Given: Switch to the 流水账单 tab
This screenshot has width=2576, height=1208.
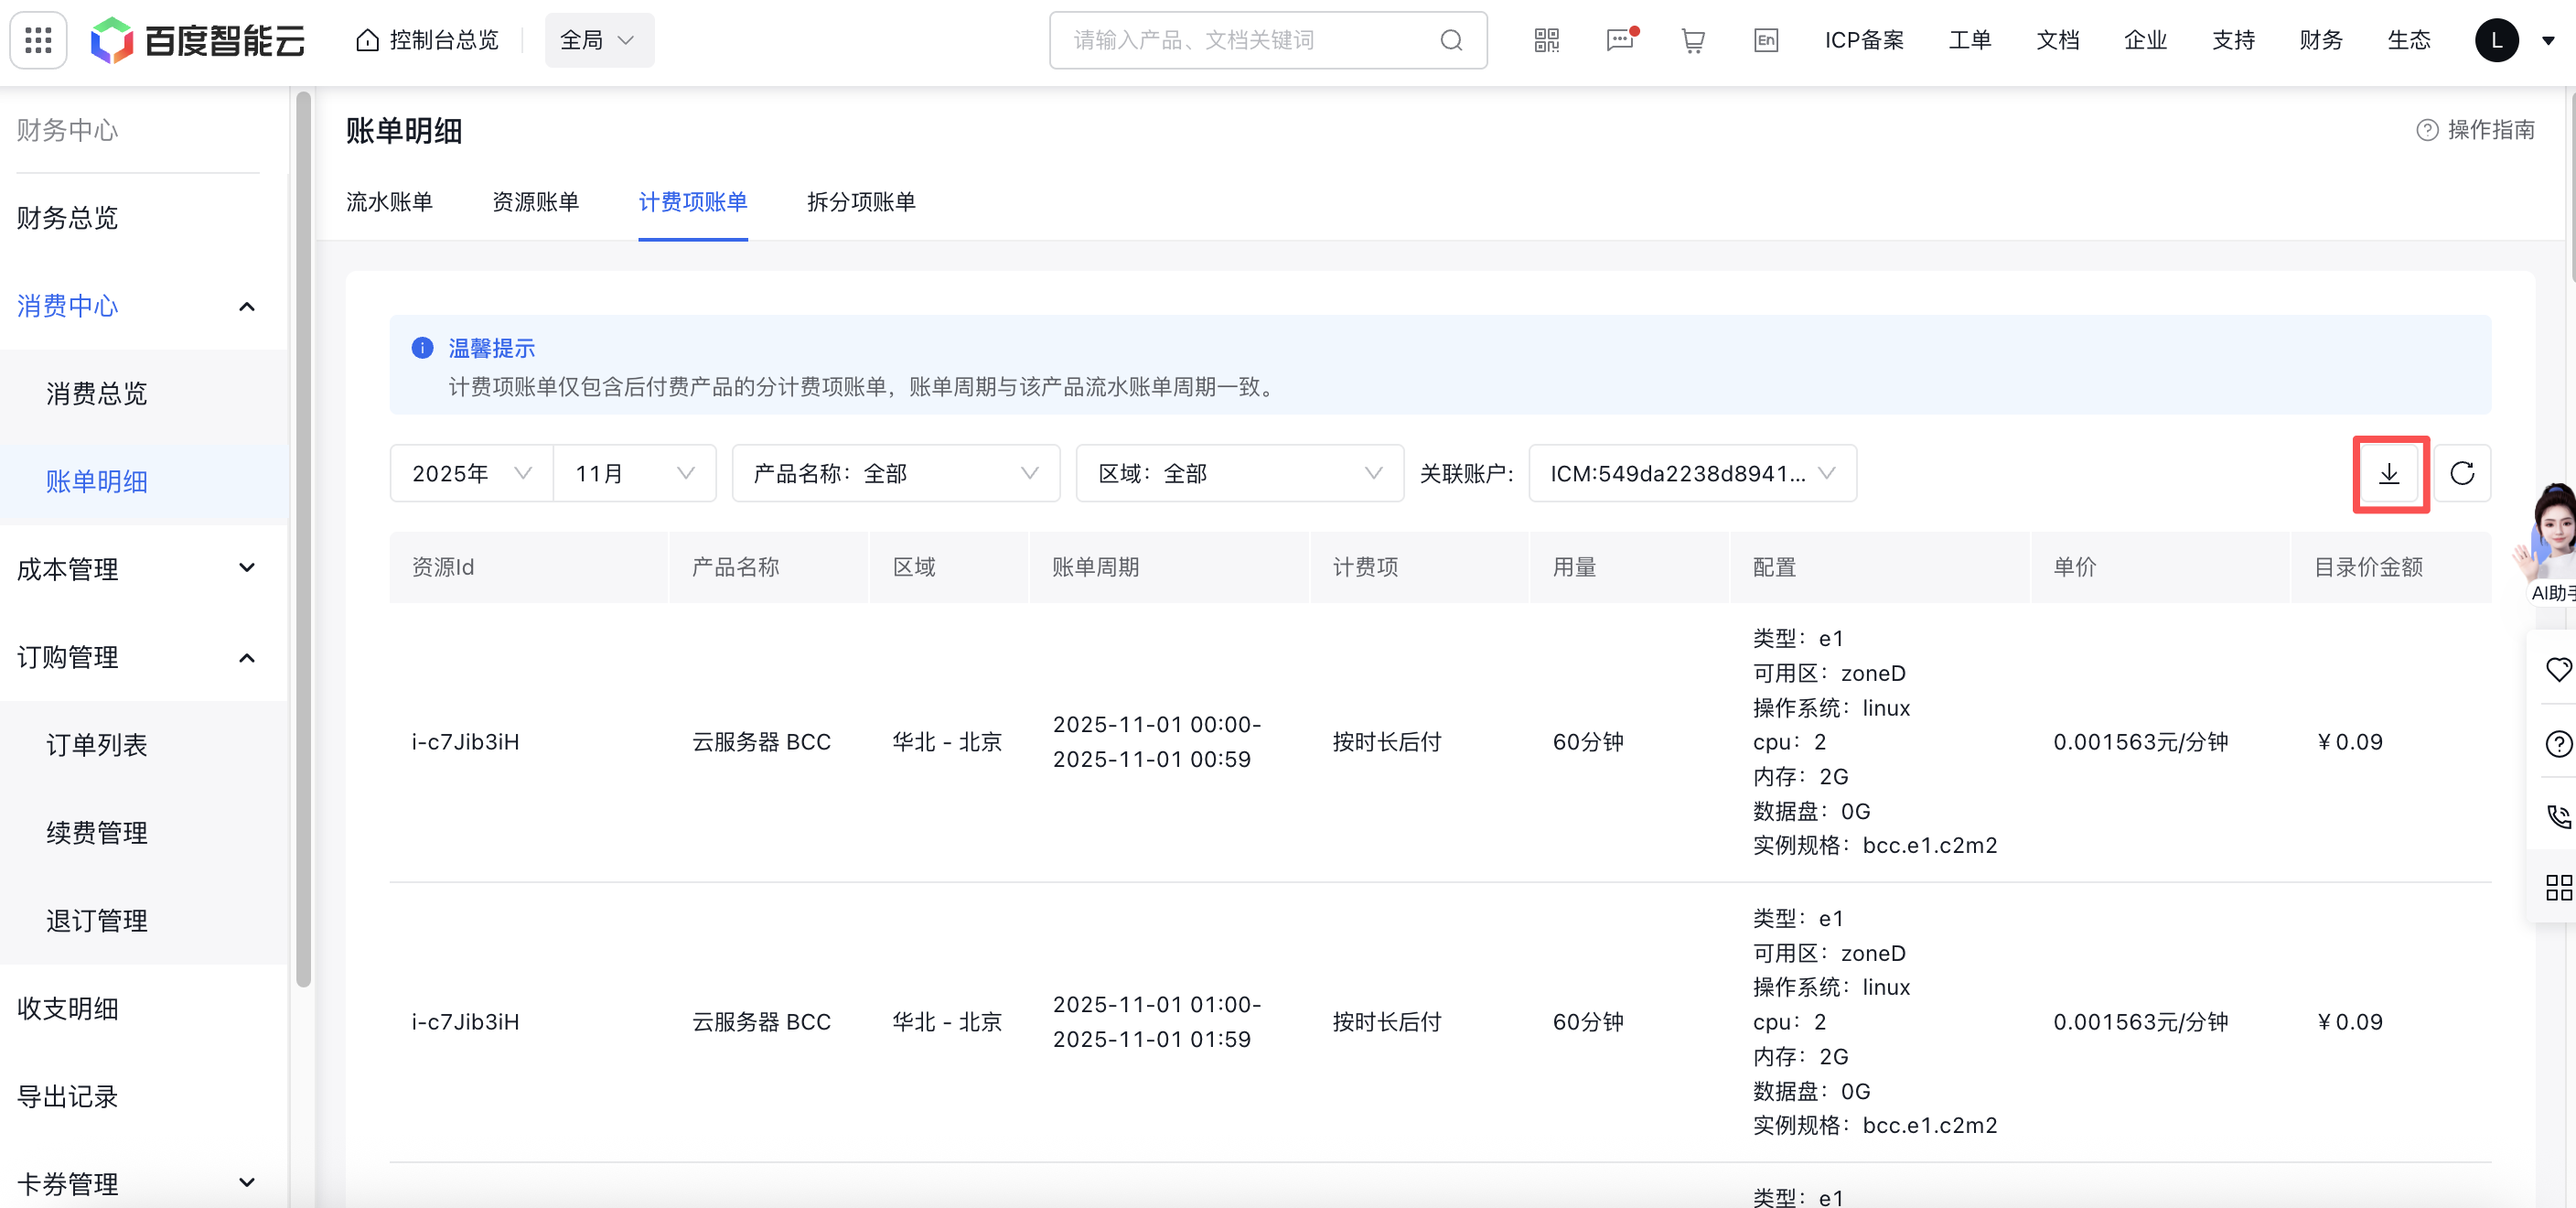Looking at the screenshot, I should 389,201.
